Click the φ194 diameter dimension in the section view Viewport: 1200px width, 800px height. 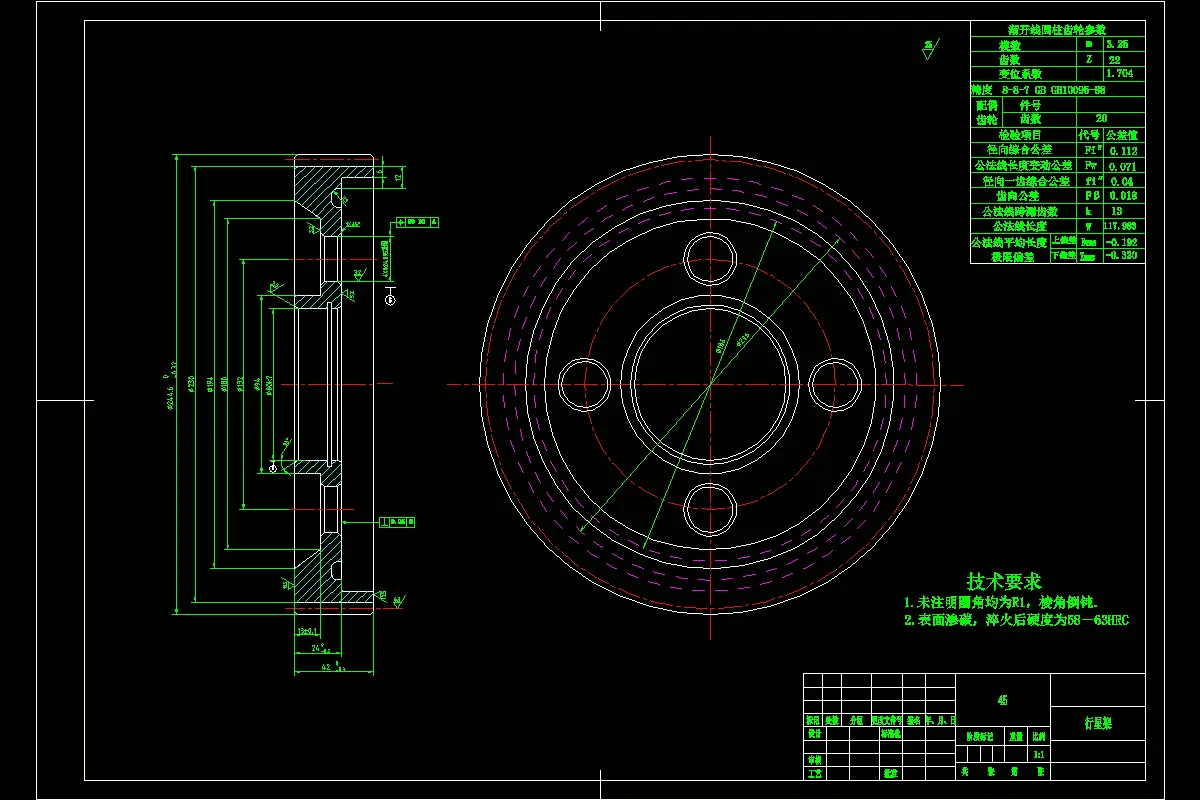[208, 385]
